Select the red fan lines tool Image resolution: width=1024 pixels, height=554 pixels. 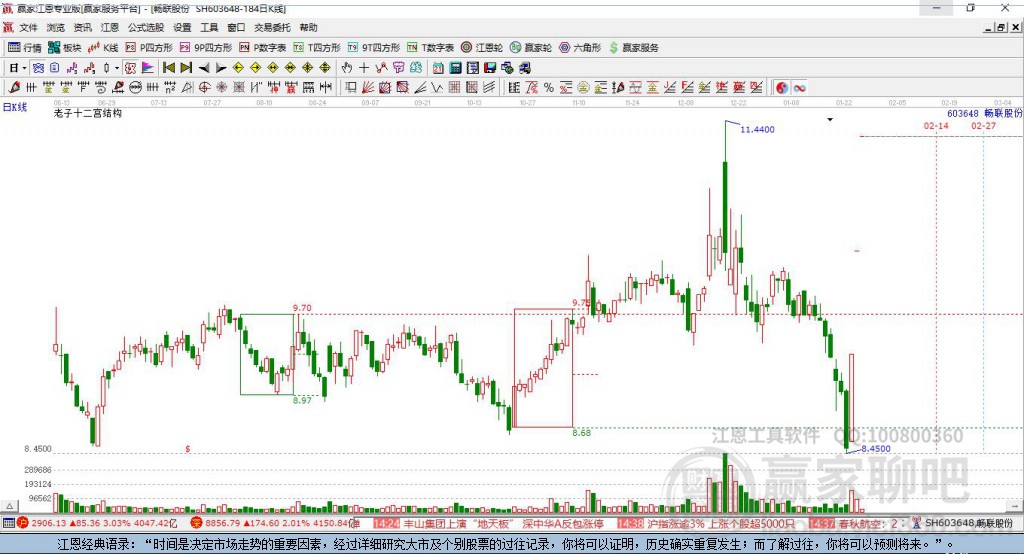[x=368, y=88]
